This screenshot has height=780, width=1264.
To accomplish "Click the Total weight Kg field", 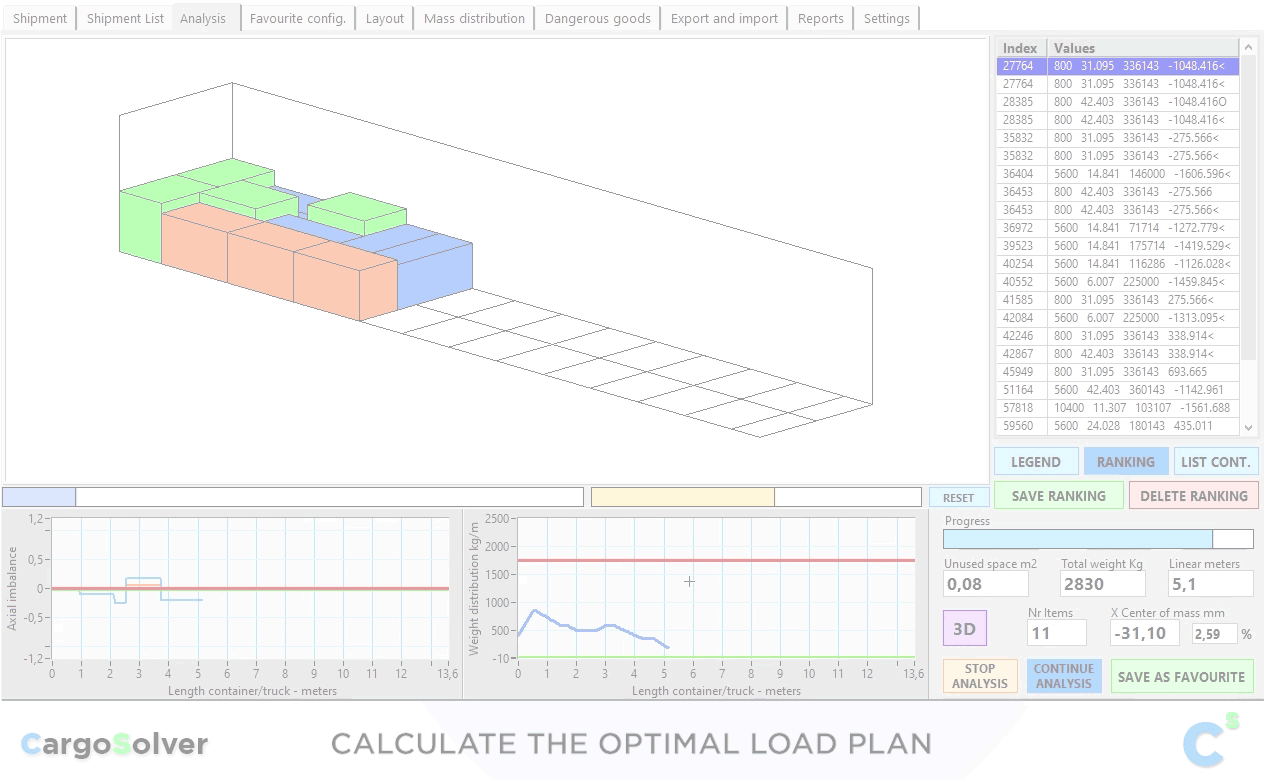I will tap(1102, 584).
